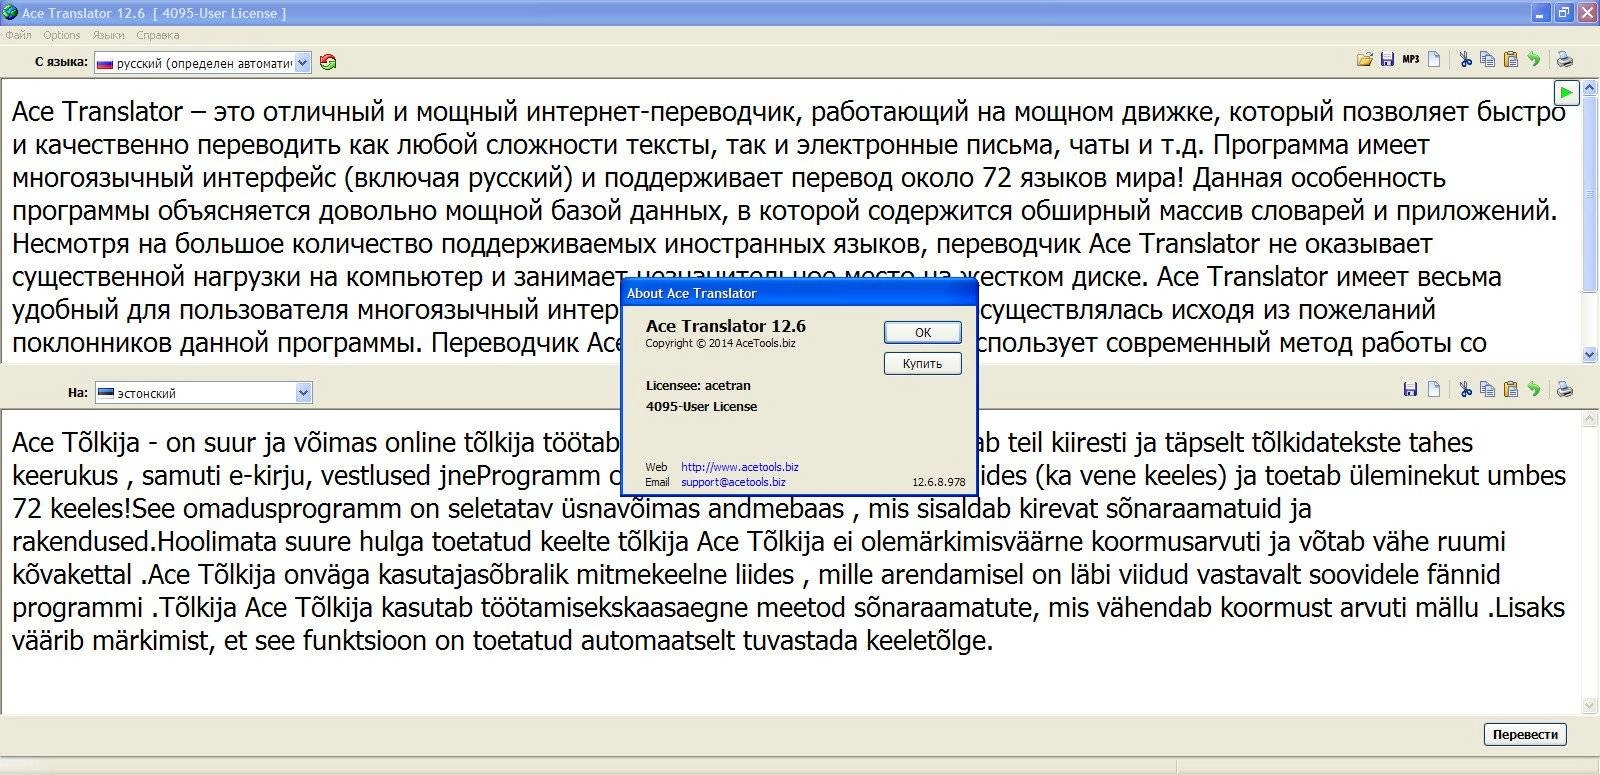Viewport: 1600px width, 775px height.
Task: Click the 'На:' label
Action: 78,393
